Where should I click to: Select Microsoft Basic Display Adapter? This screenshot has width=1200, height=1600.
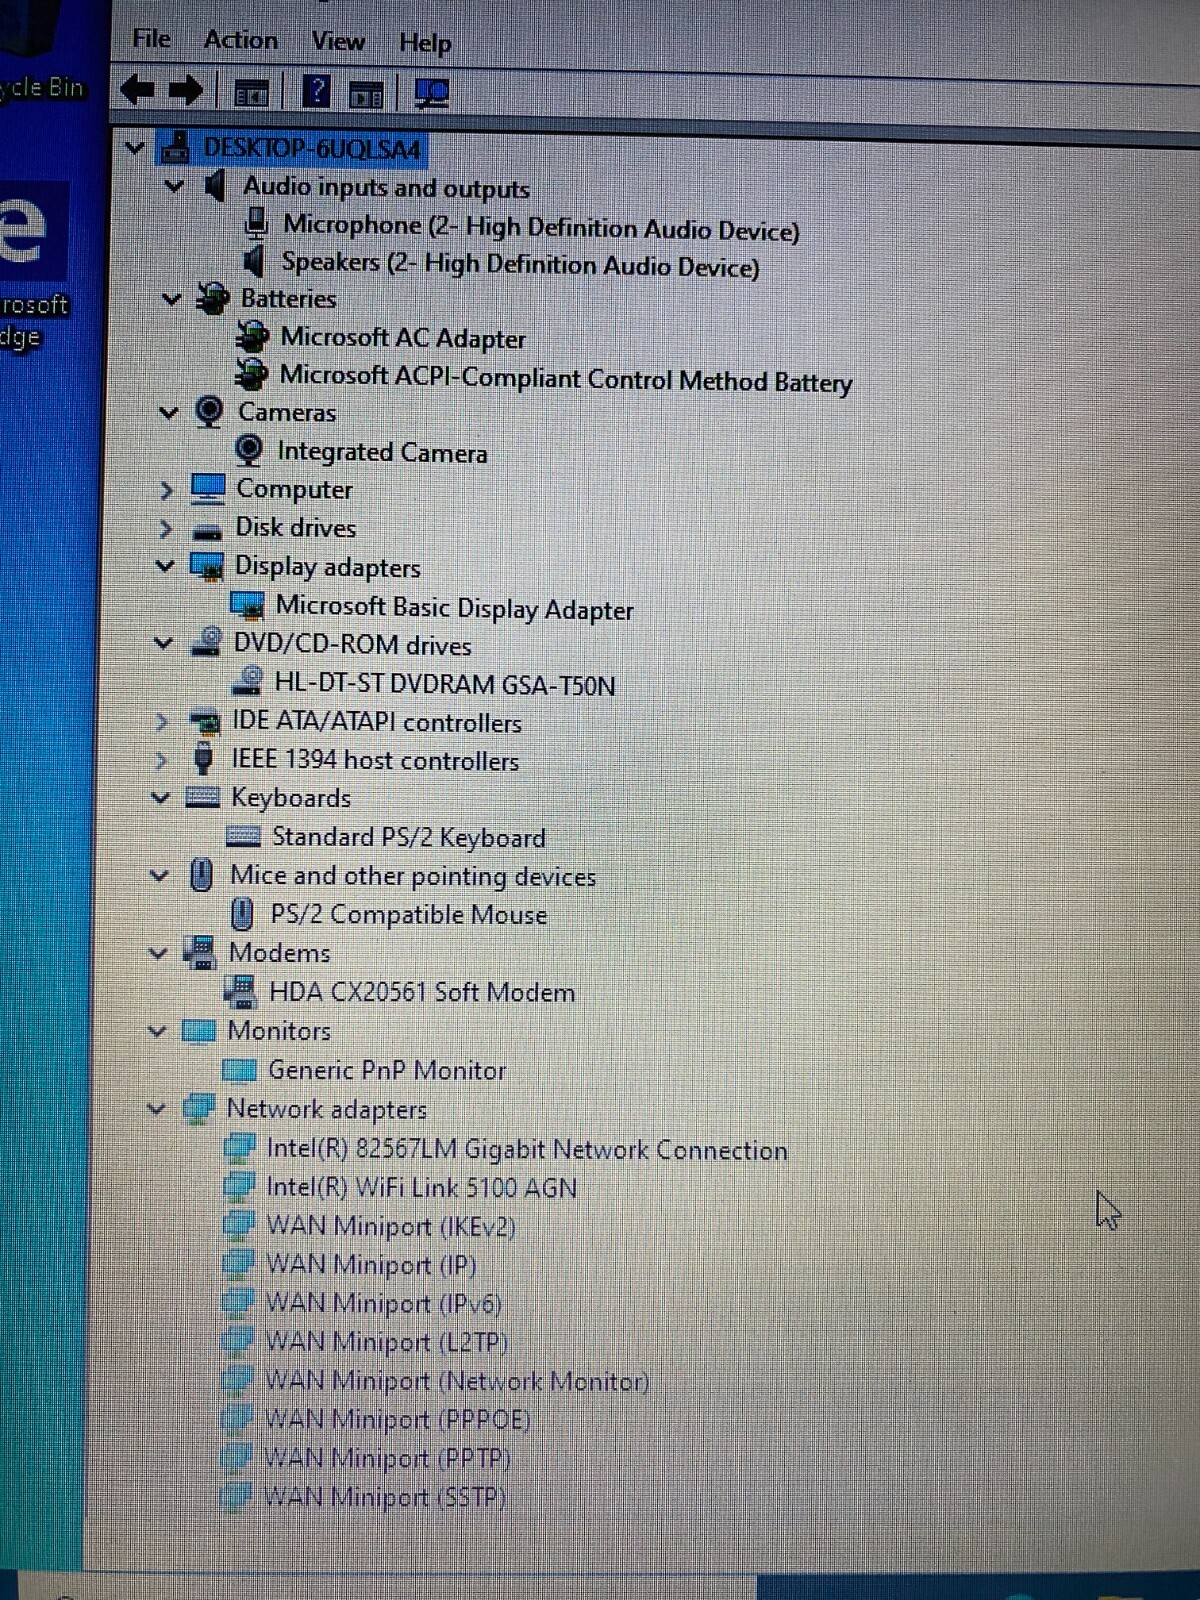coord(454,607)
